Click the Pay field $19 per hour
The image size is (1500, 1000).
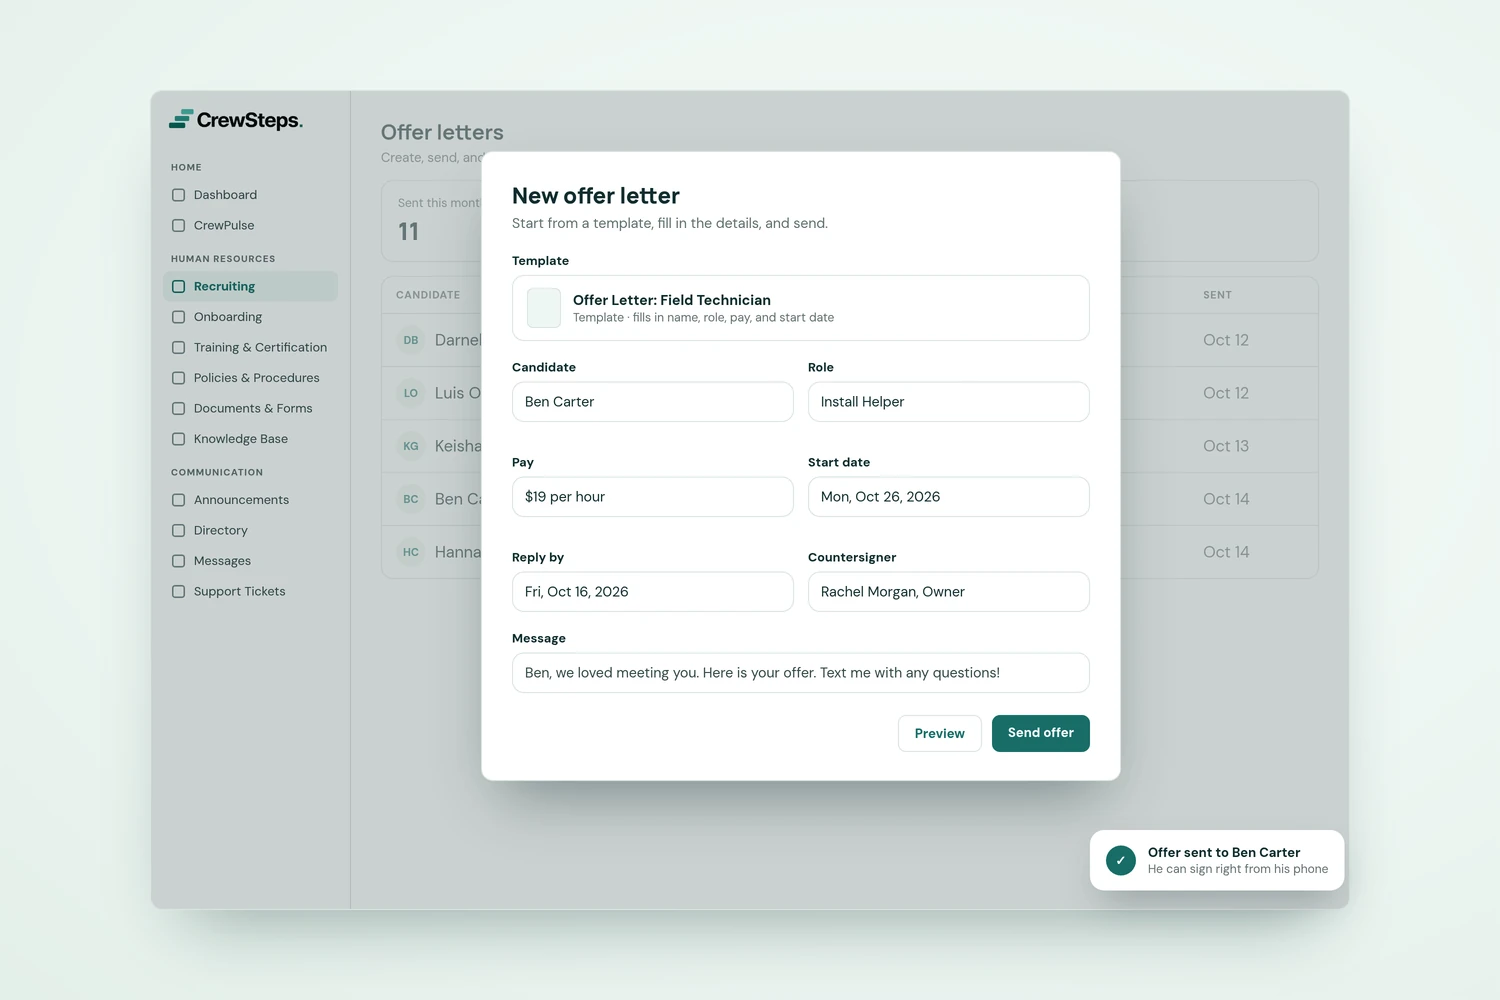pyautogui.click(x=653, y=497)
